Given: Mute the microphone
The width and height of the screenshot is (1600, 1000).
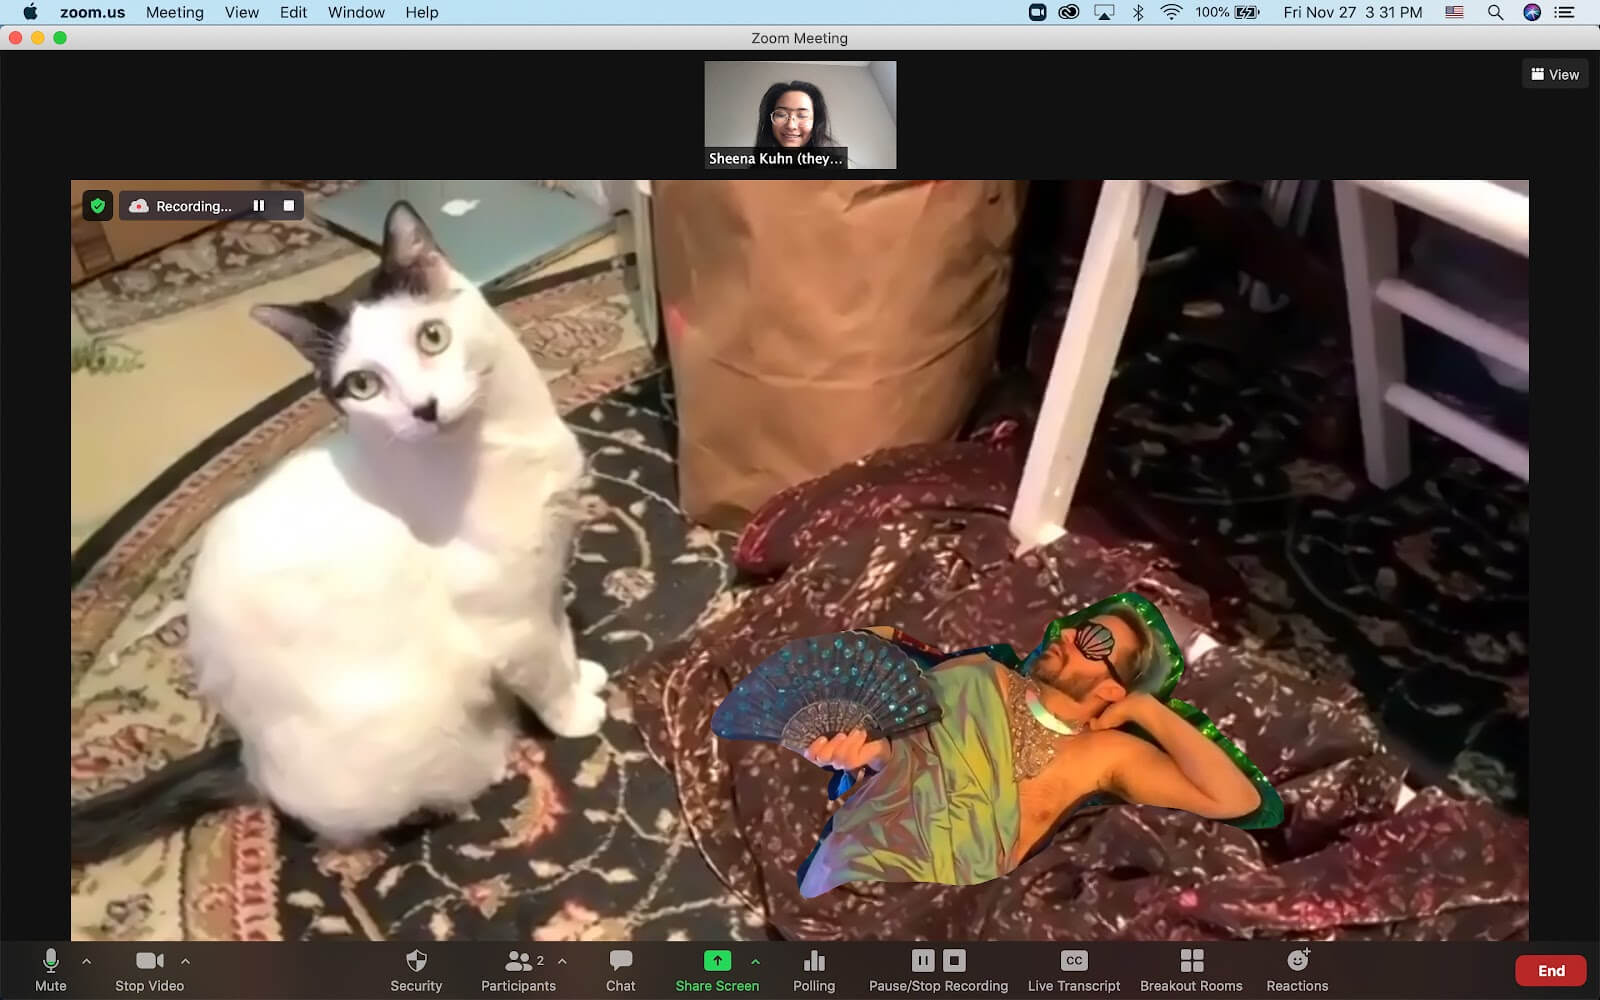Looking at the screenshot, I should click(50, 970).
